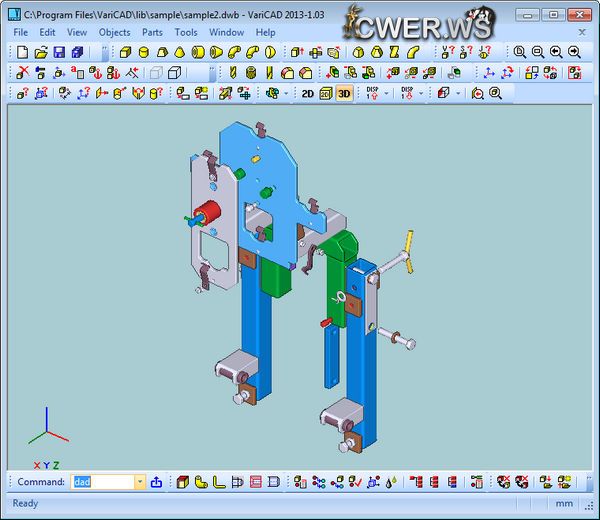This screenshot has height=520, width=600.
Task: Open the Help menu
Action: coord(265,32)
